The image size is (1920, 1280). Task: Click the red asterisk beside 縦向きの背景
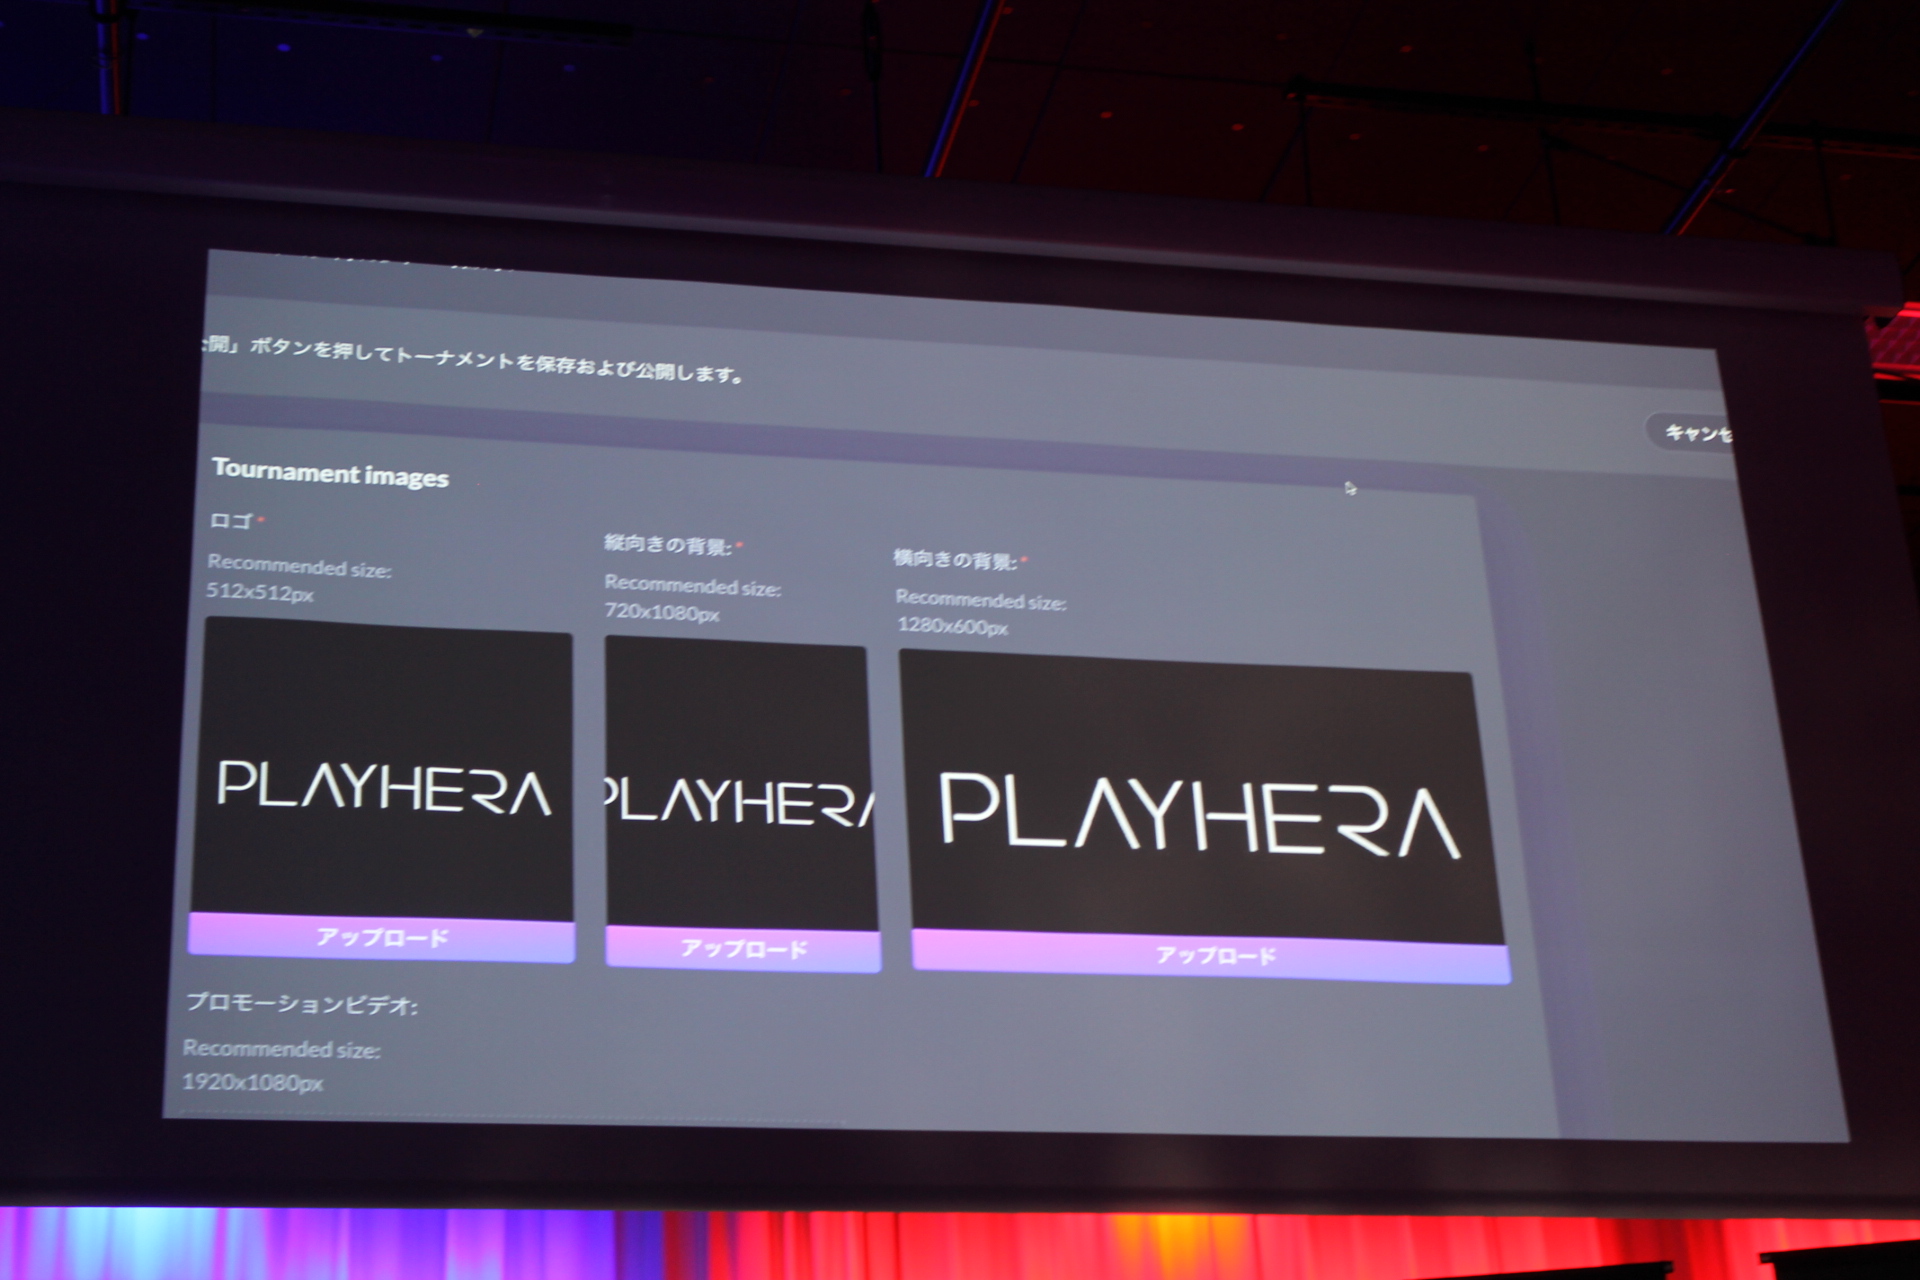pos(740,546)
